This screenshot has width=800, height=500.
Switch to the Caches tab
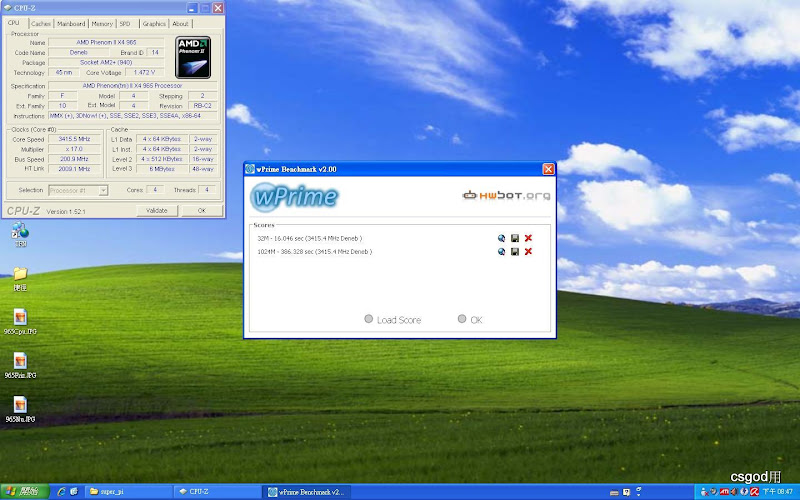(x=41, y=23)
